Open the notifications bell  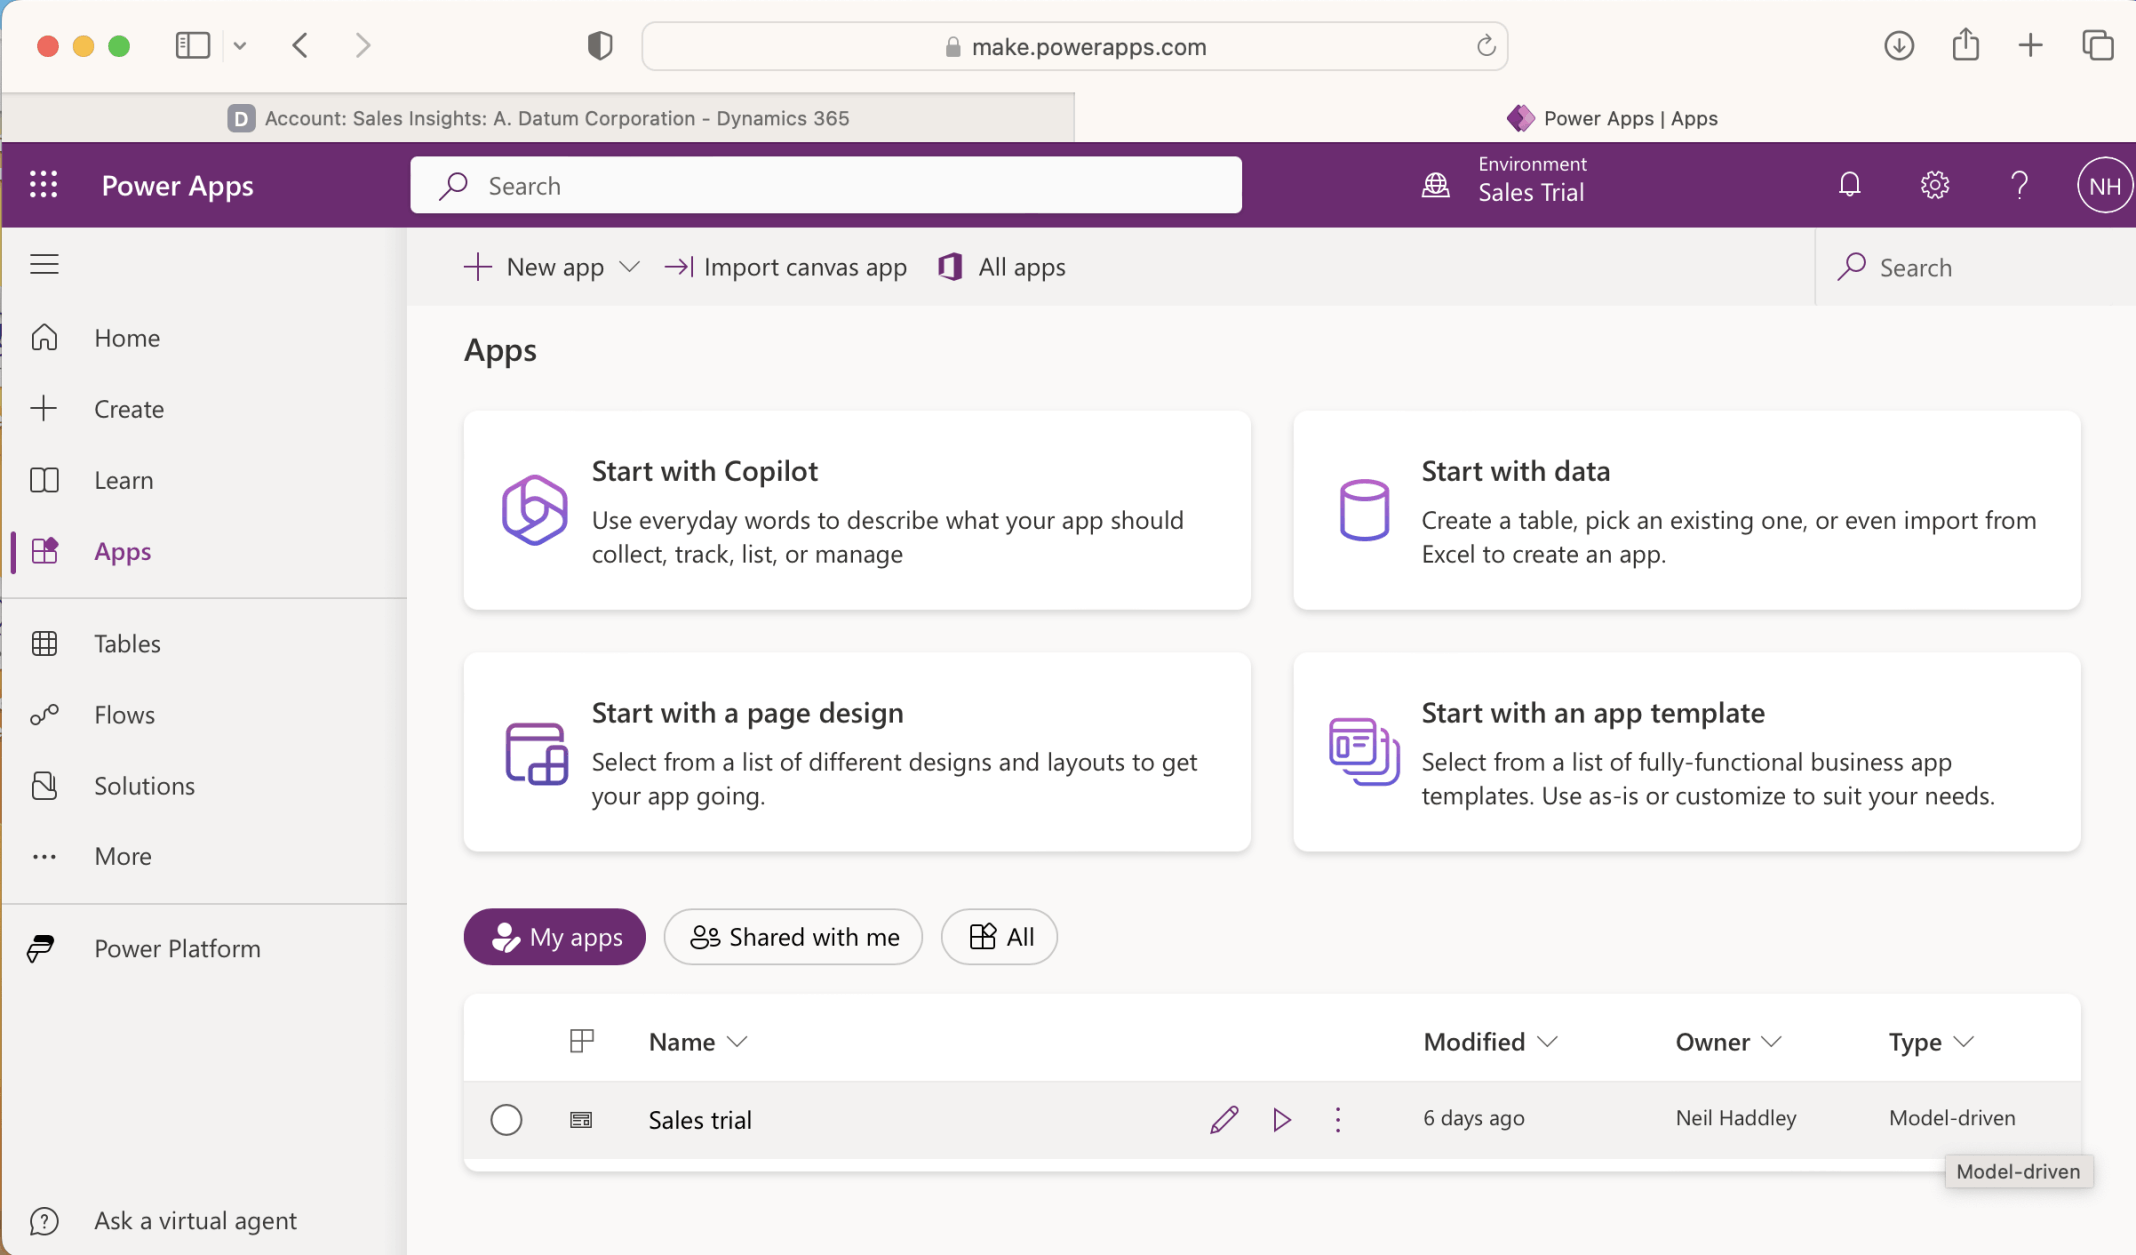pyautogui.click(x=1849, y=185)
